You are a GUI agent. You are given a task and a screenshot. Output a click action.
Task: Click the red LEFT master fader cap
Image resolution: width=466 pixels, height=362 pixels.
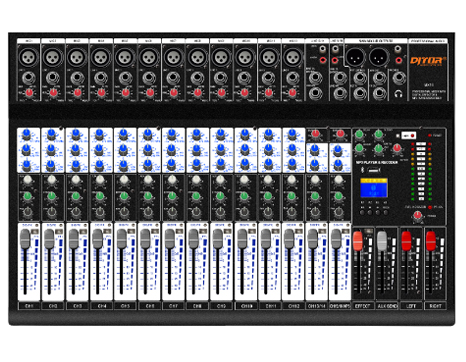tap(406, 241)
